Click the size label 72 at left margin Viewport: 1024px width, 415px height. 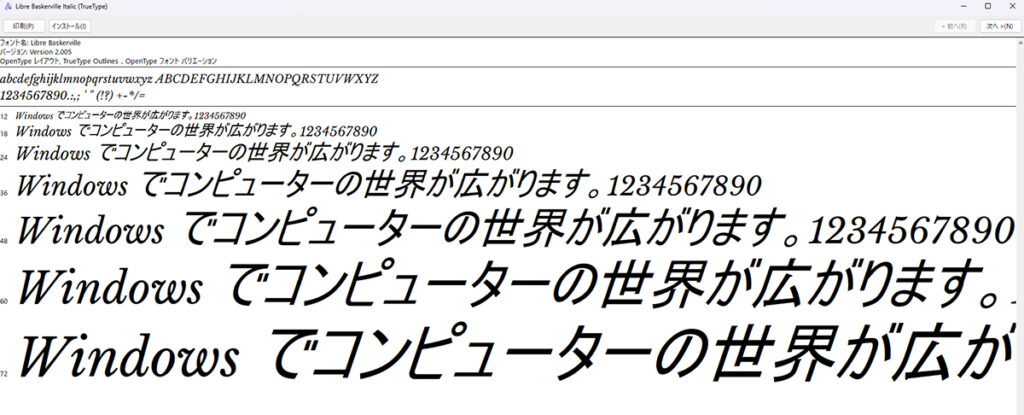coord(4,374)
